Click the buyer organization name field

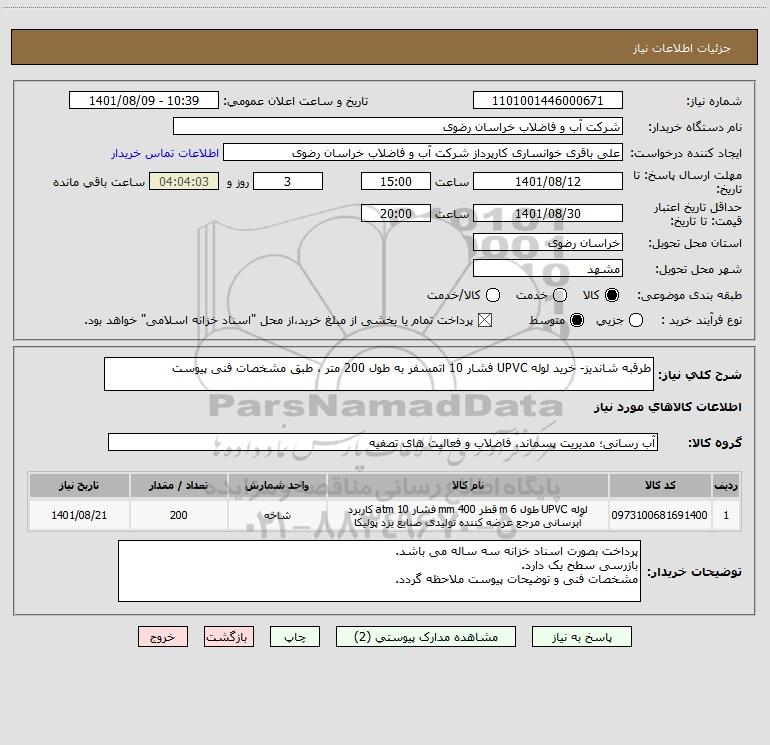point(398,126)
